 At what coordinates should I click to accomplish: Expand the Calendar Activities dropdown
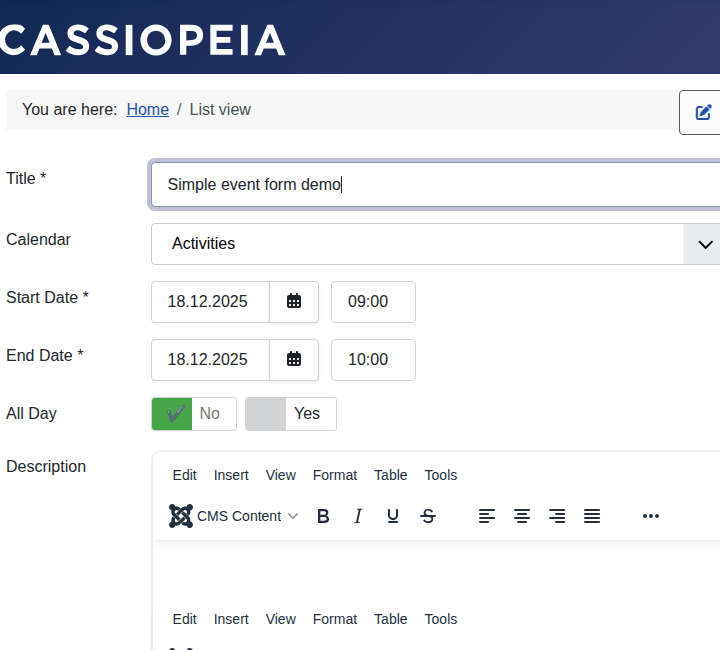point(704,244)
